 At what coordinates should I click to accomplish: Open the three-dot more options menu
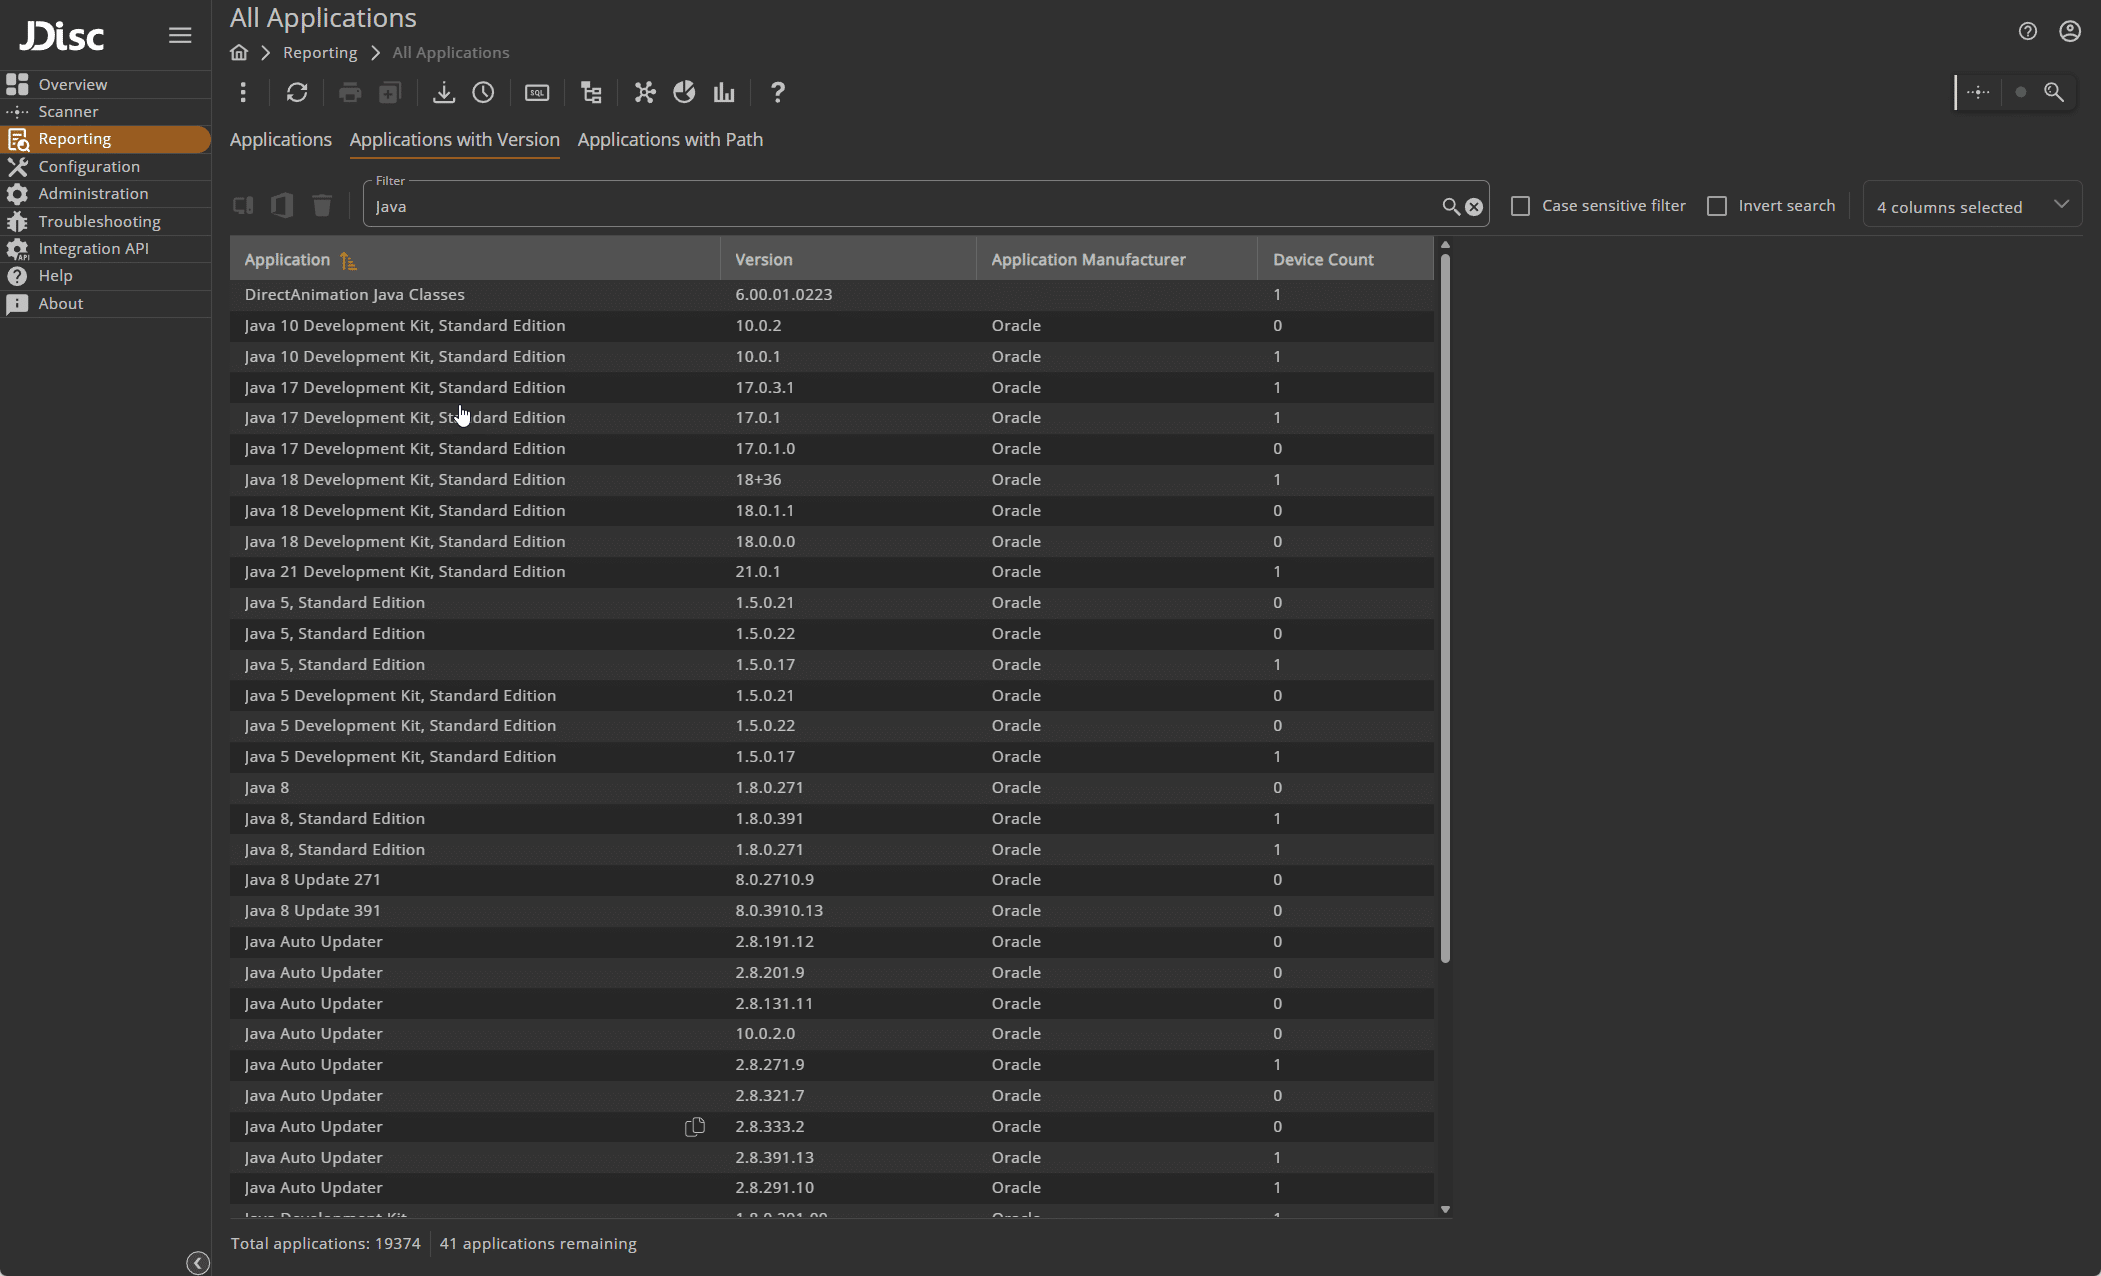click(243, 93)
